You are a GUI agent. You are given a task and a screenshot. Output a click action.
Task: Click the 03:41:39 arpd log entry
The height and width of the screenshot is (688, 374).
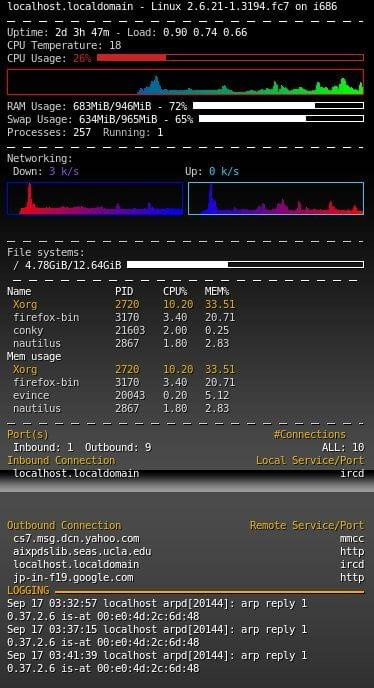[x=157, y=662]
